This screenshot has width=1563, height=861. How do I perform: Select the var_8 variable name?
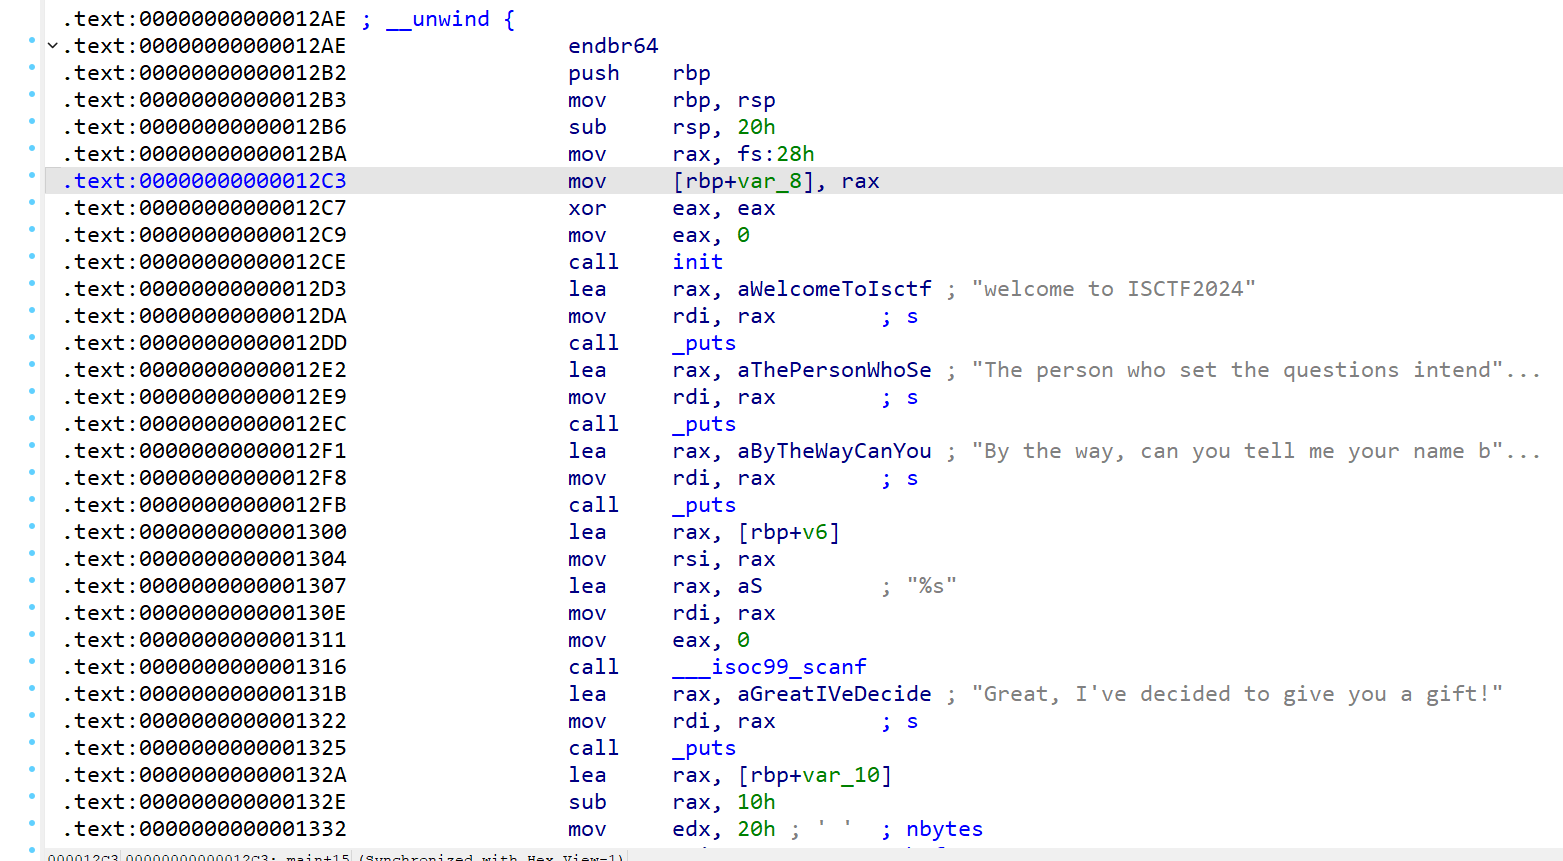[x=769, y=181]
